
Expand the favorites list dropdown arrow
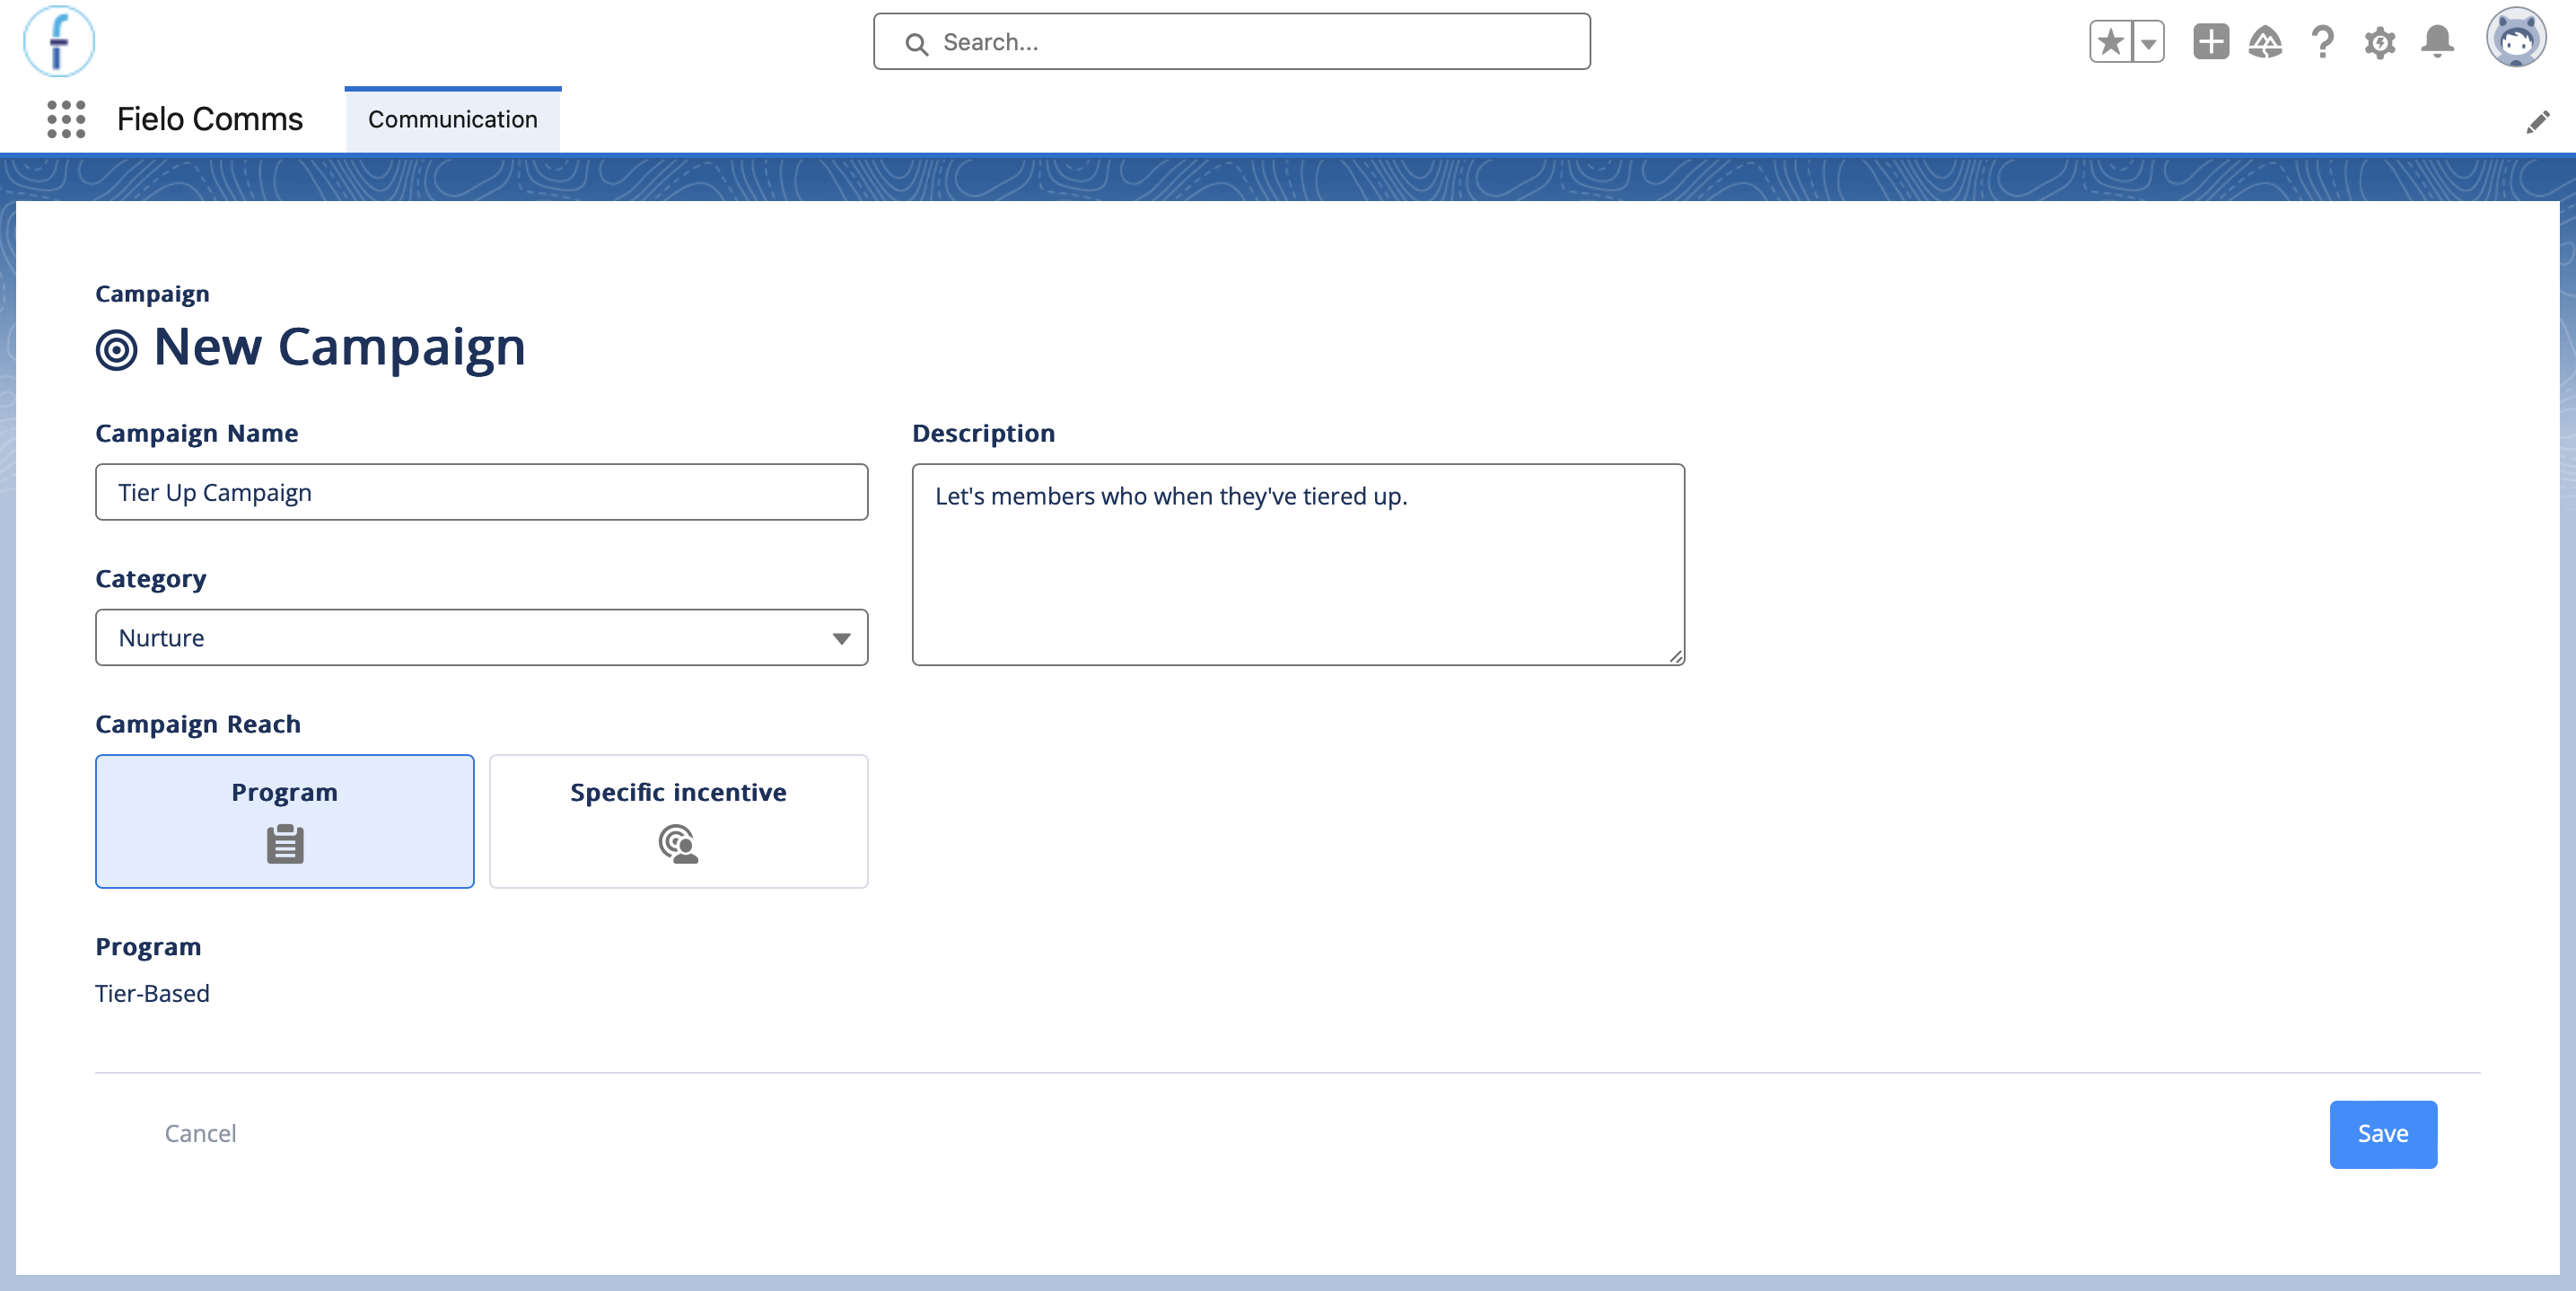click(x=2148, y=42)
